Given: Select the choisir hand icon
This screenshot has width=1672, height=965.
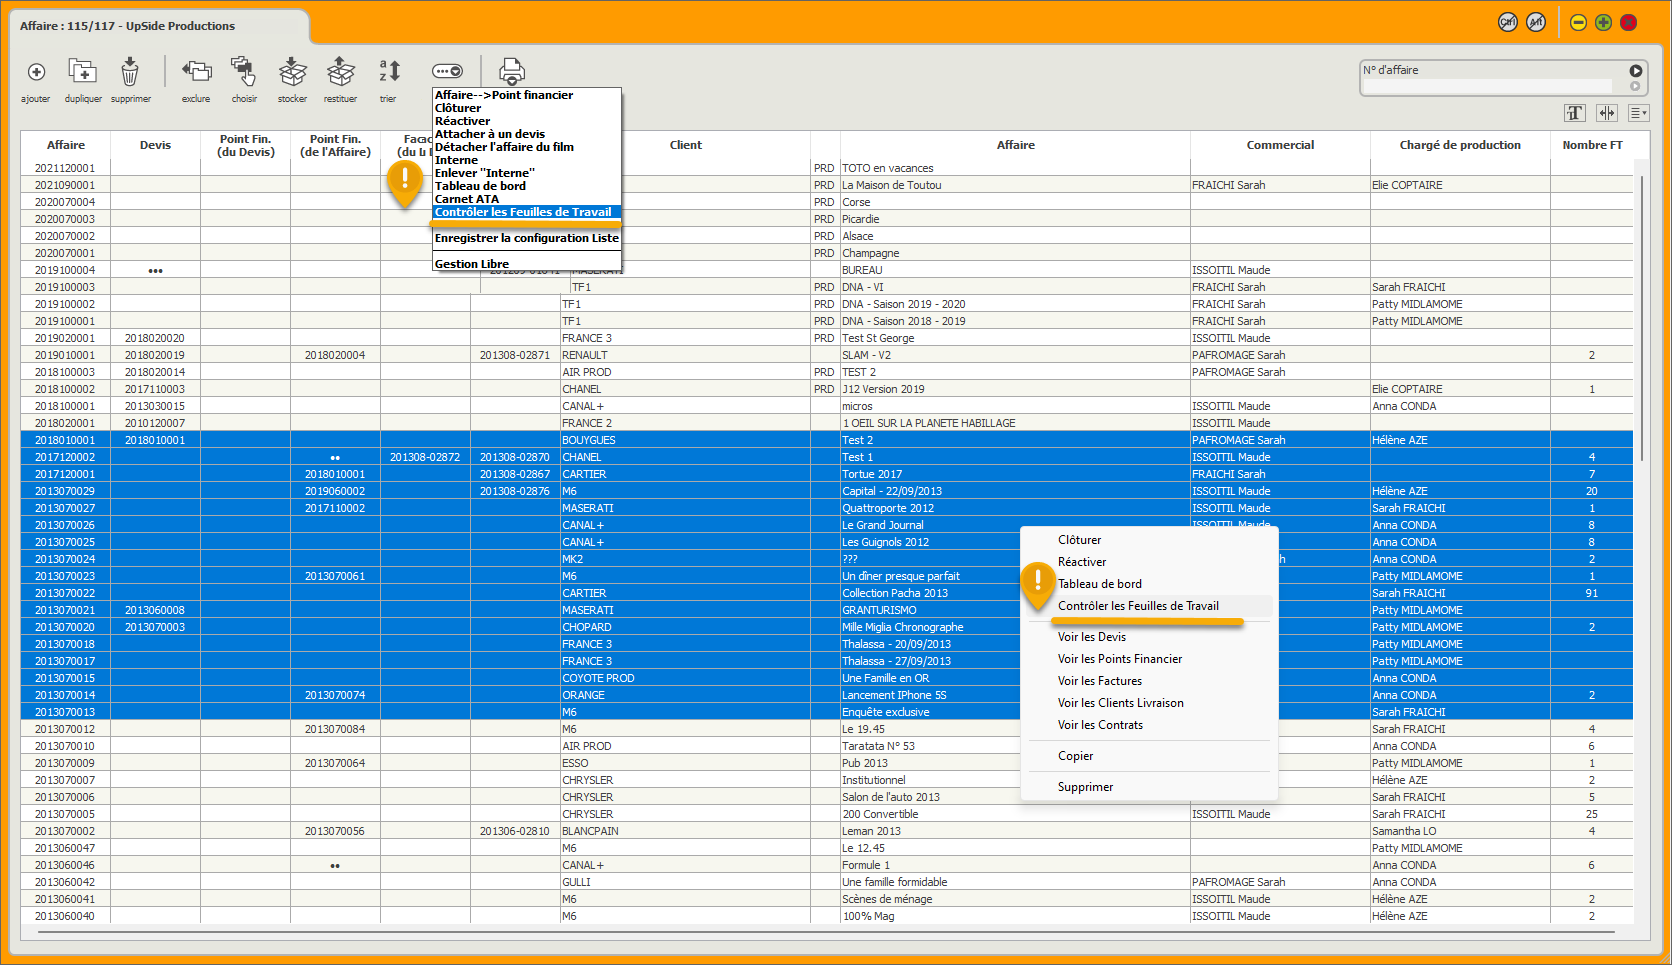Looking at the screenshot, I should pyautogui.click(x=243, y=72).
